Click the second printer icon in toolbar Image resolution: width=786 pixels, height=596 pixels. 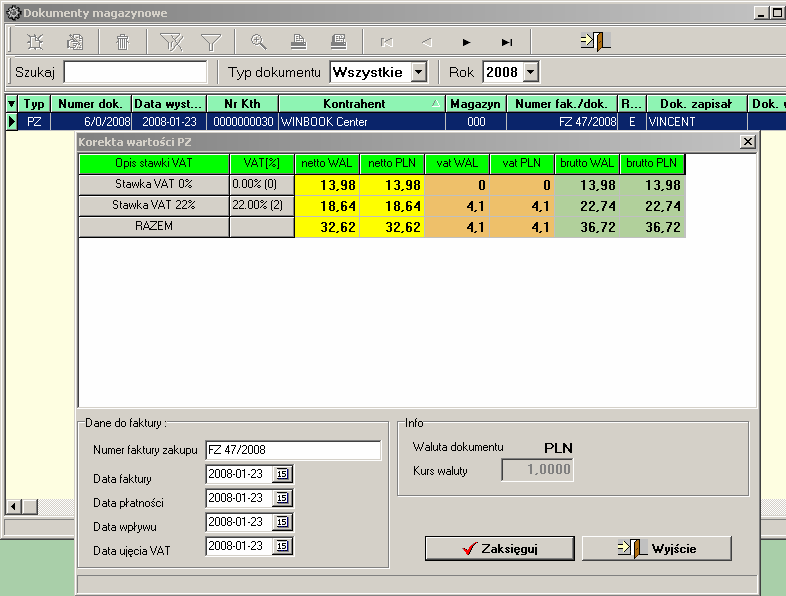(339, 42)
